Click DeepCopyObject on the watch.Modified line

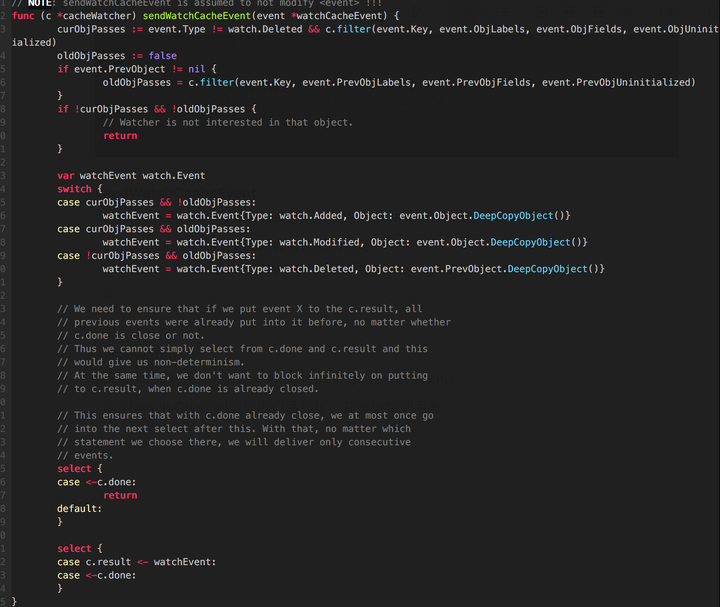530,242
